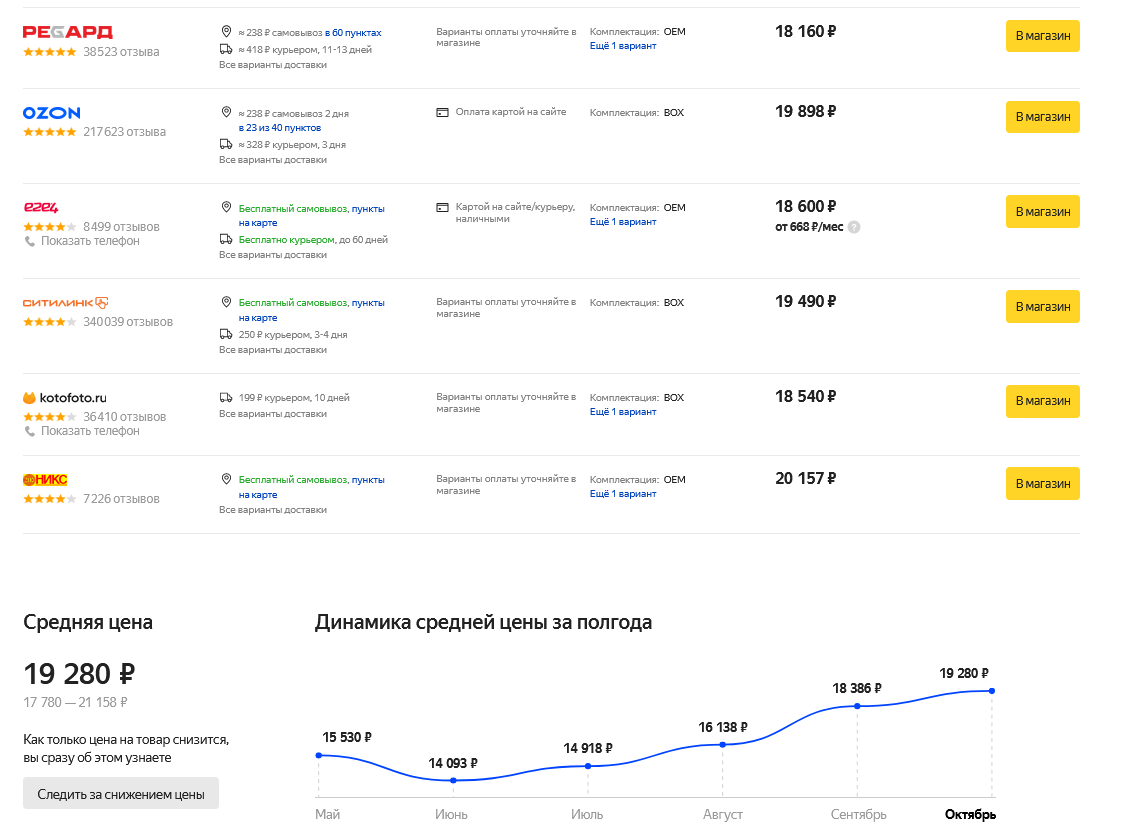Open 'Ещё 1 вариант' in e2e4 row
This screenshot has height=829, width=1125.
click(x=623, y=222)
